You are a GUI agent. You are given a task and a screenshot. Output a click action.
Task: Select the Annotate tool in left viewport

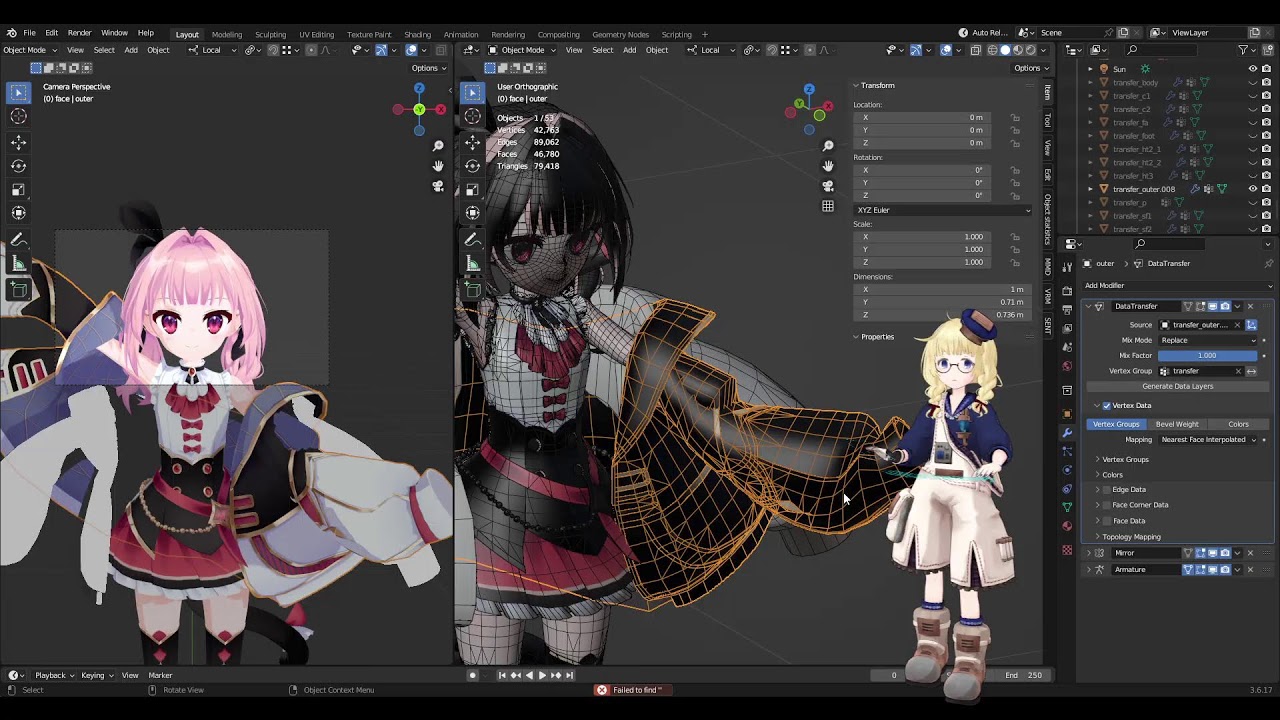tap(18, 240)
